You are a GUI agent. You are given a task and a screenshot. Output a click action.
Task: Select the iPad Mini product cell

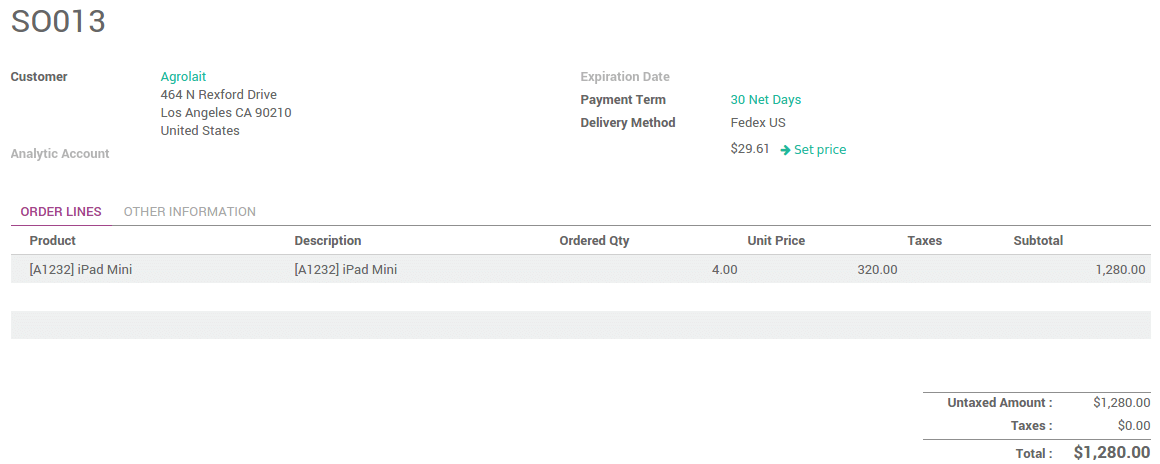pyautogui.click(x=80, y=270)
